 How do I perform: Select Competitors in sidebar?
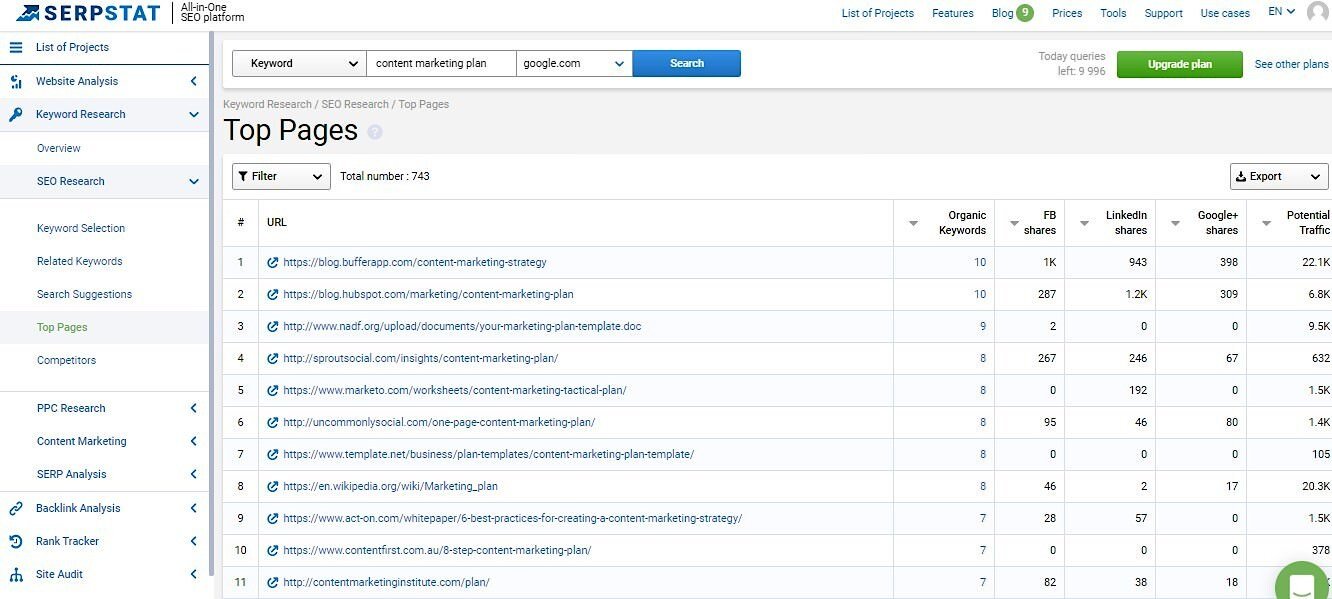(66, 360)
